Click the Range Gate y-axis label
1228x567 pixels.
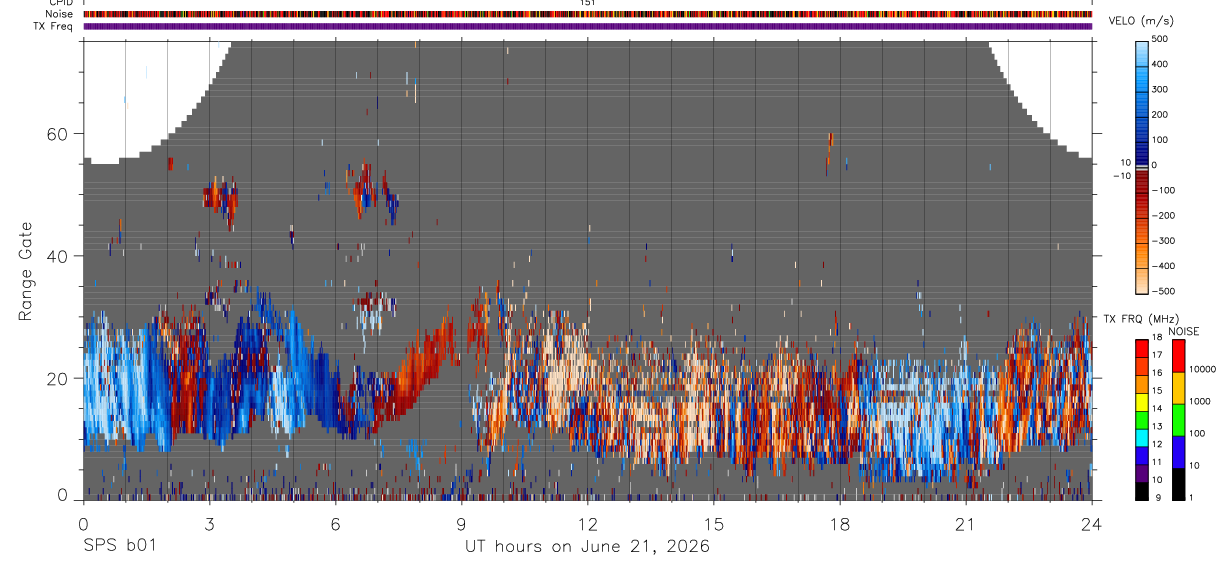coord(25,271)
